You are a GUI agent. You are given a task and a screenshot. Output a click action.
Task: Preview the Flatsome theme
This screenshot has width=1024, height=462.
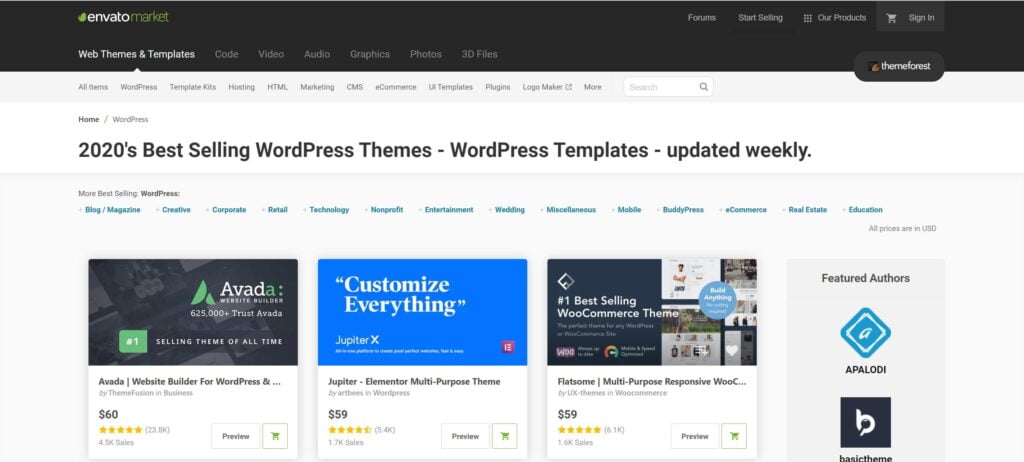click(x=695, y=436)
